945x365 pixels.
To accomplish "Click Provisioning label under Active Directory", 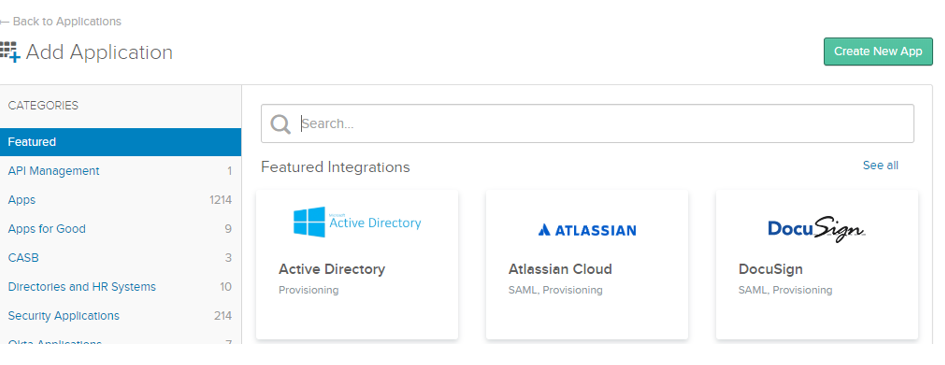I will (x=309, y=290).
